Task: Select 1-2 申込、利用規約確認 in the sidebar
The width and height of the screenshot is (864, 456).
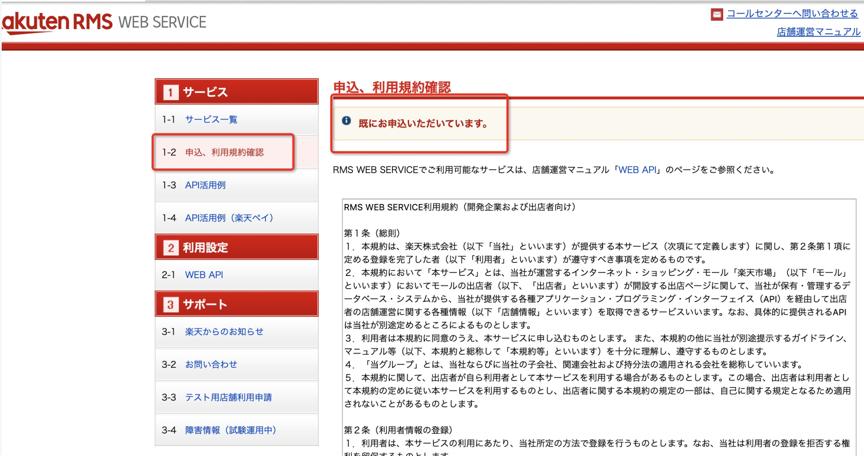Action: (x=224, y=153)
